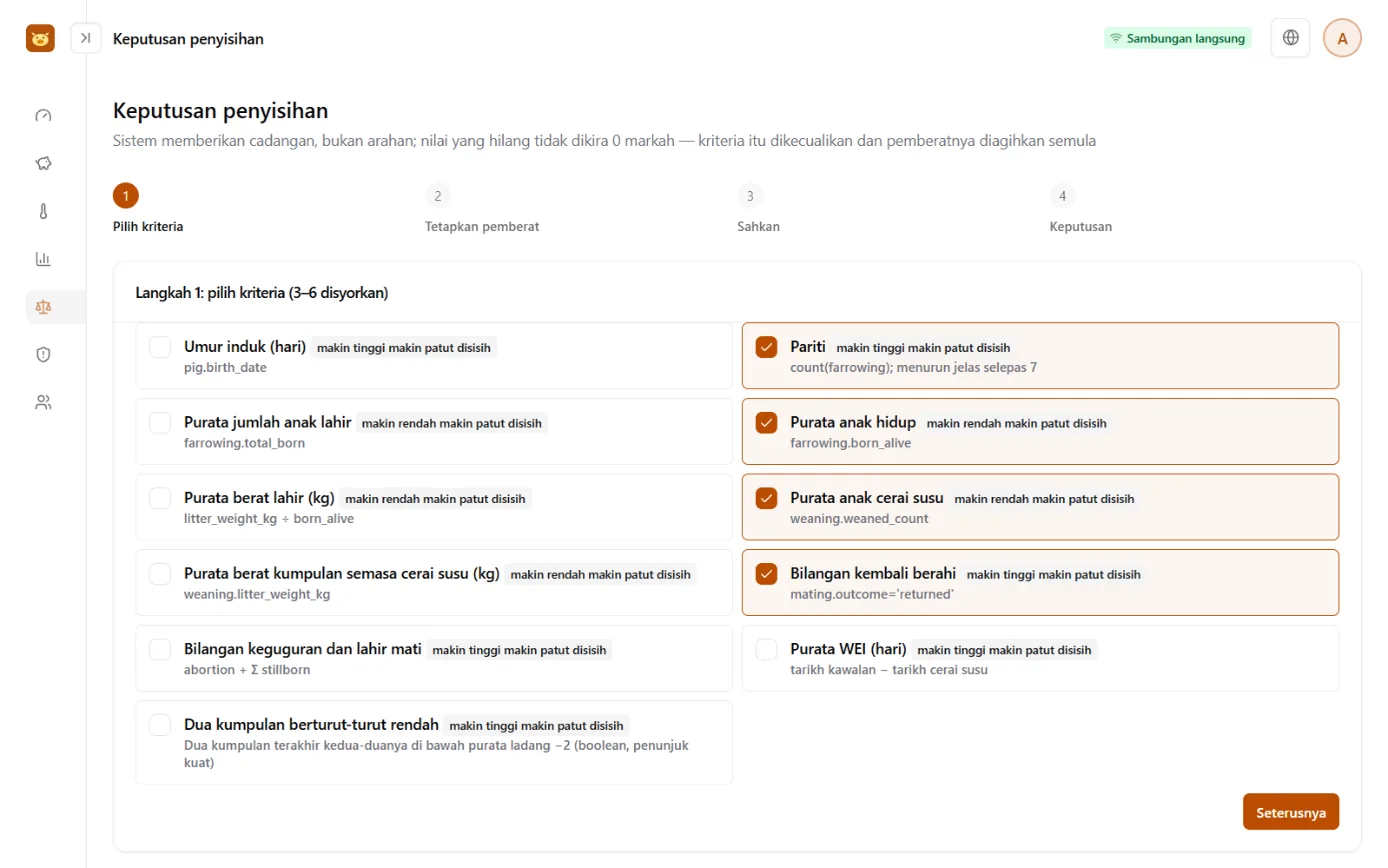Viewport: 1388px width, 868px height.
Task: Click the Langkah 1: pilih kriteria heading
Action: tap(262, 293)
